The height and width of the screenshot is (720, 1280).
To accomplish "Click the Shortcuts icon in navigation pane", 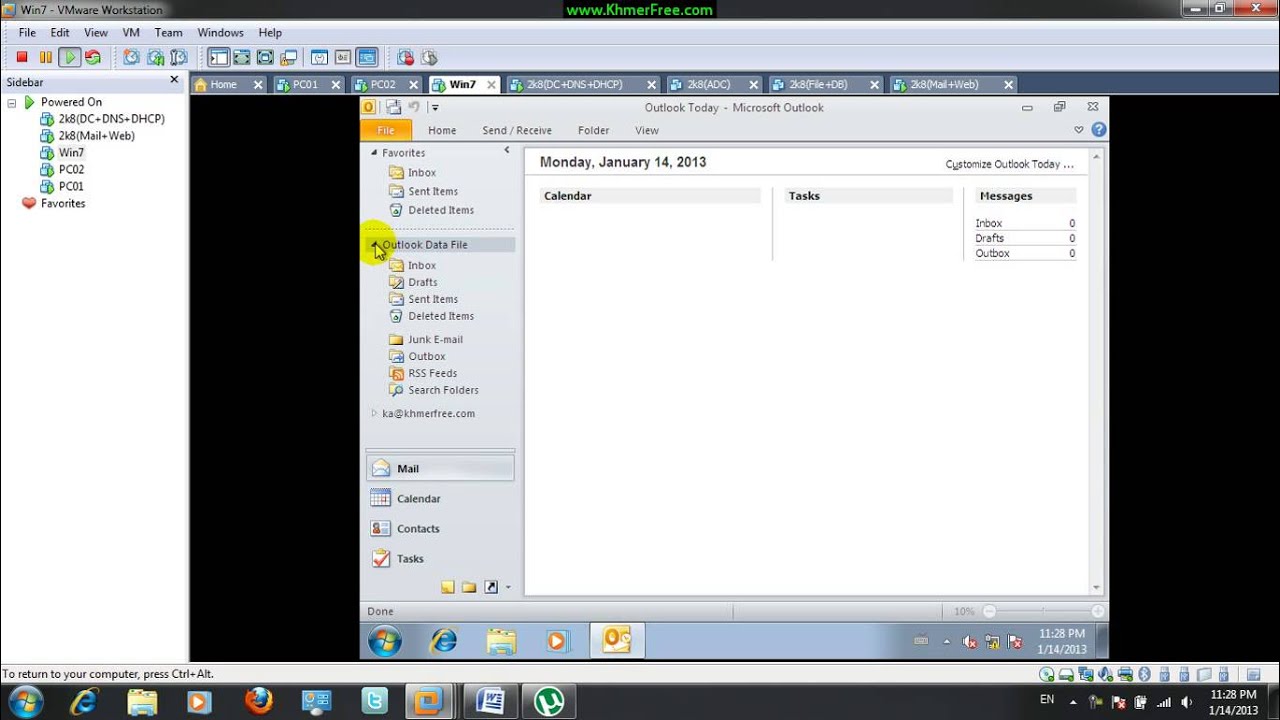I will pos(491,587).
